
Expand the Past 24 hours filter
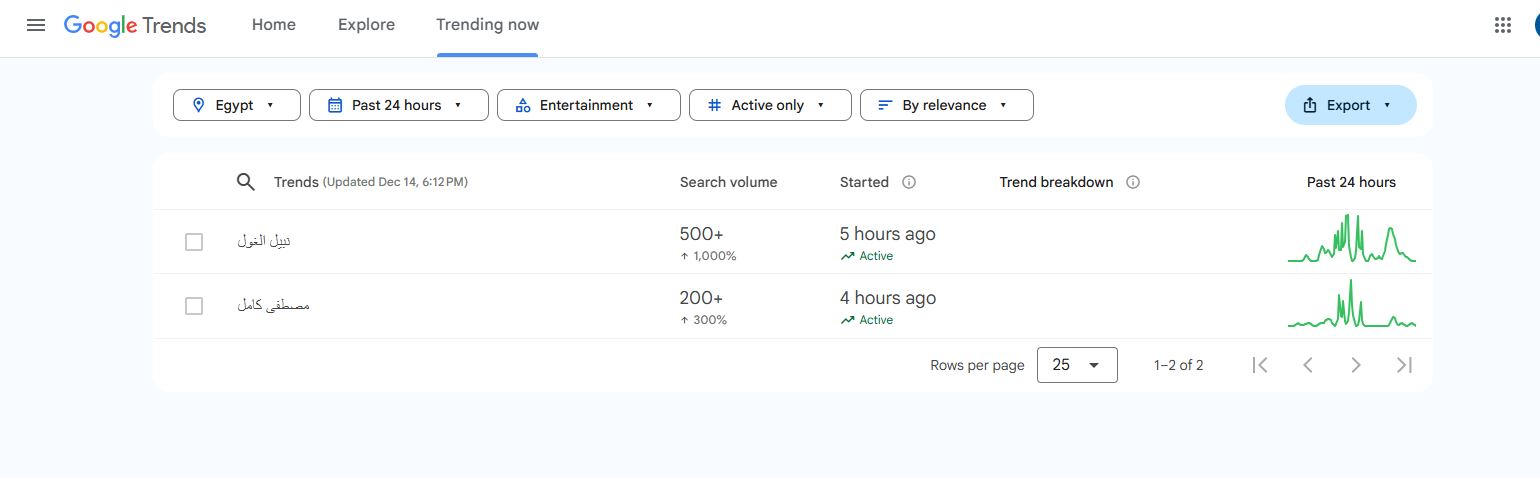(398, 105)
